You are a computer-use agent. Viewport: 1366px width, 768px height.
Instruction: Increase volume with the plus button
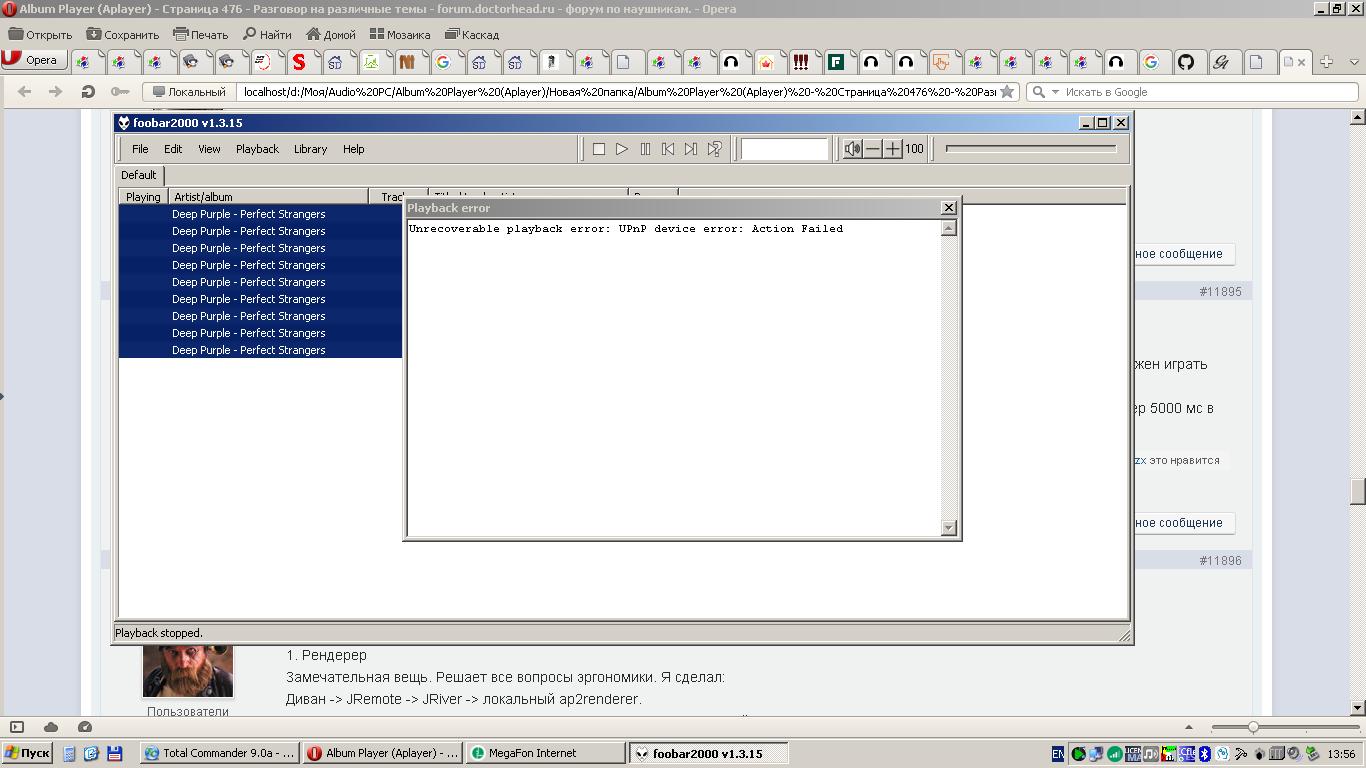click(x=892, y=149)
